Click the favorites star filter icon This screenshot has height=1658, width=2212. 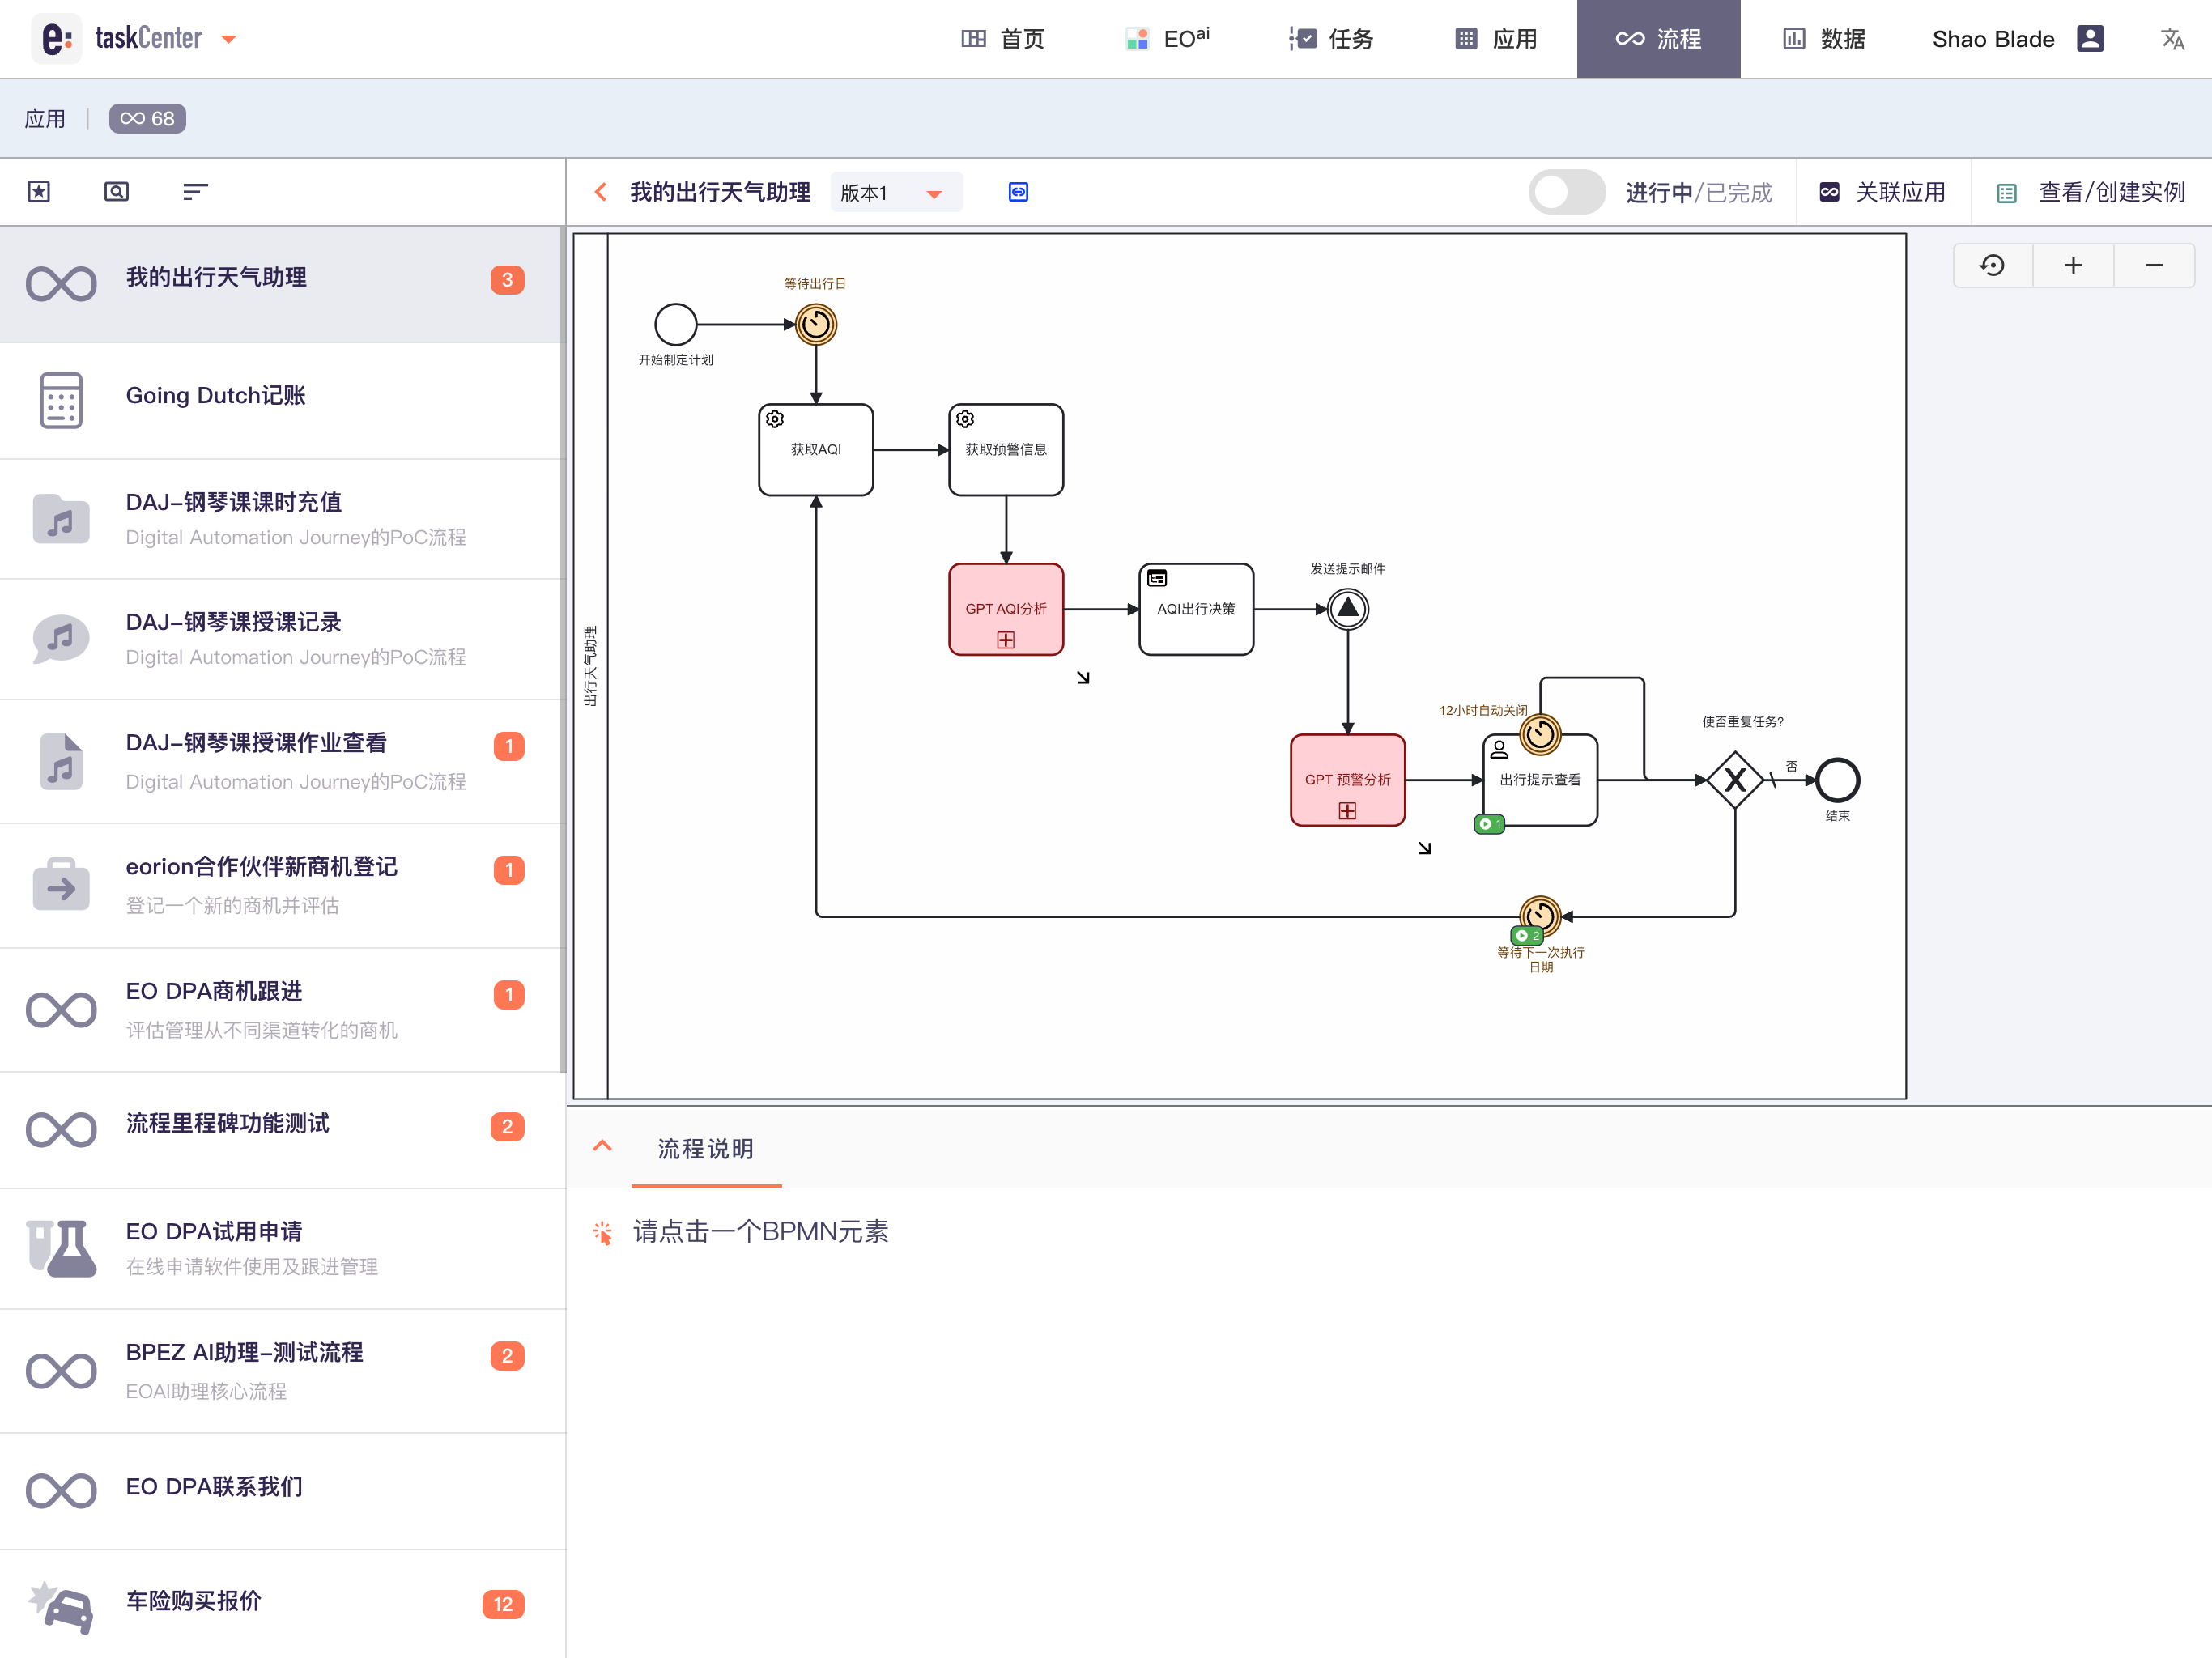(39, 191)
